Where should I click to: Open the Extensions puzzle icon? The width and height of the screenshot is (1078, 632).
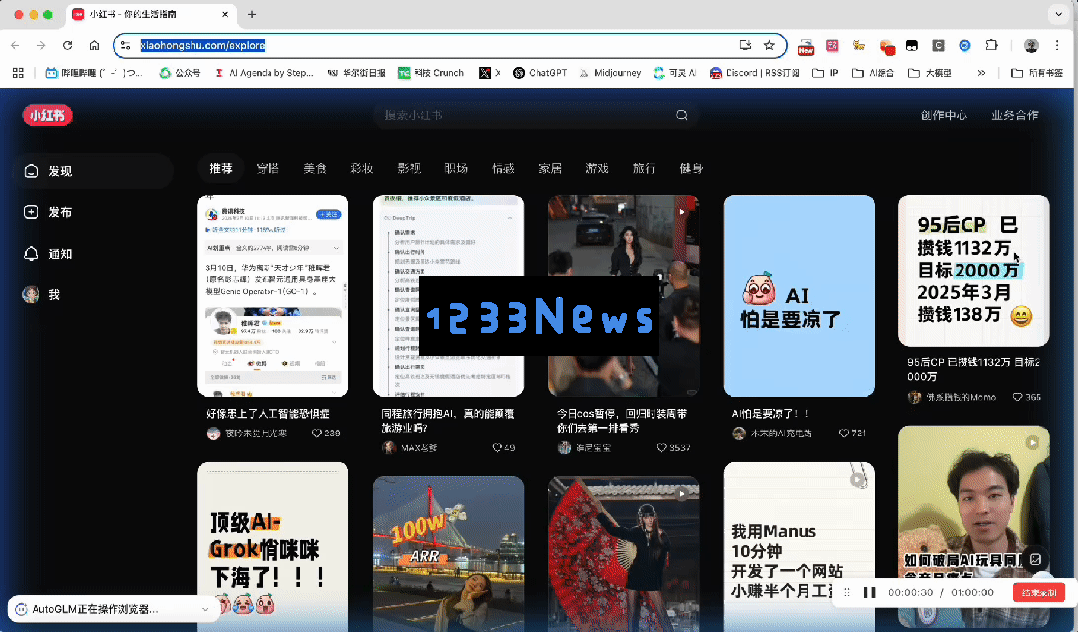(991, 45)
